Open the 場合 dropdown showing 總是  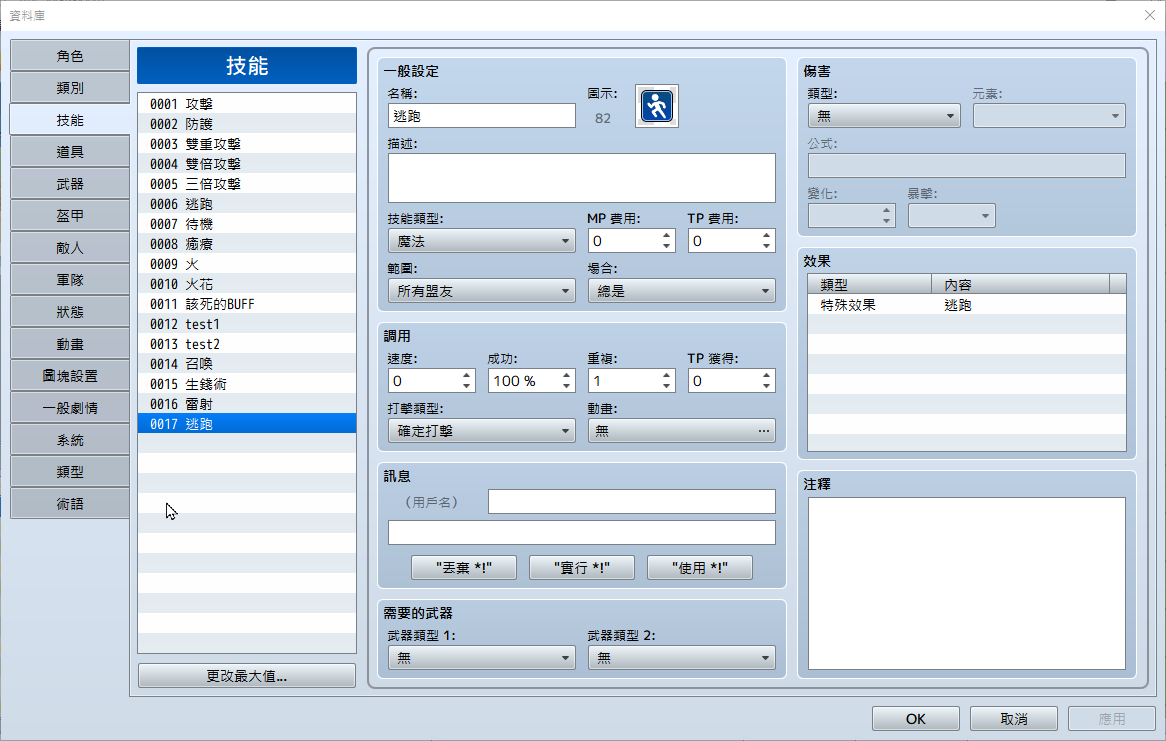coord(682,291)
